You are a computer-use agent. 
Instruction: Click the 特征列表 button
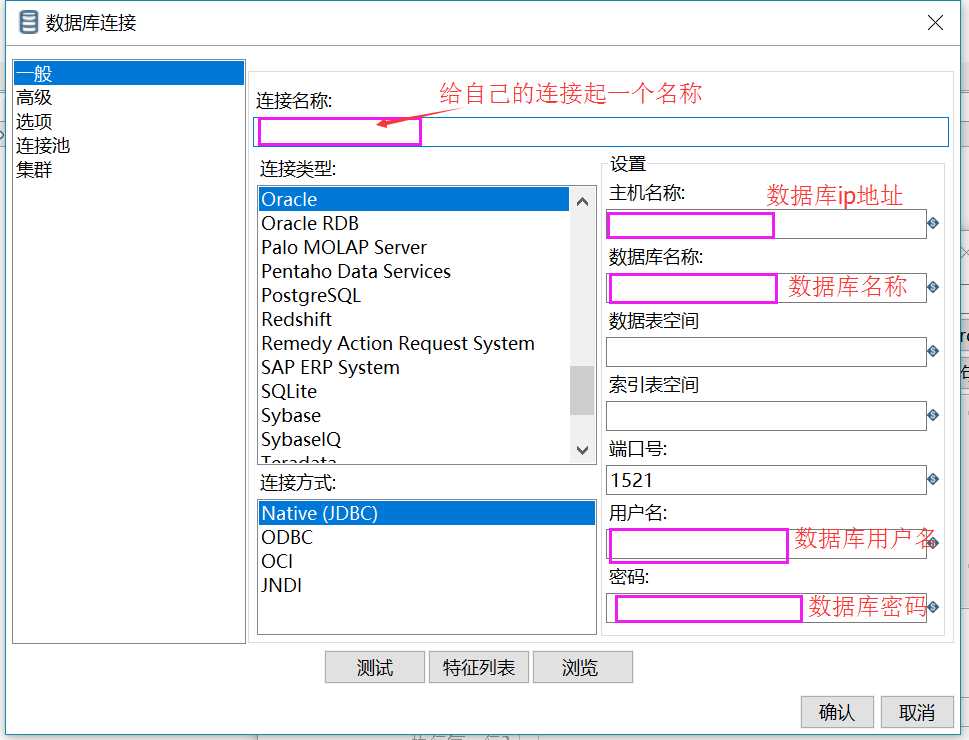click(x=479, y=667)
